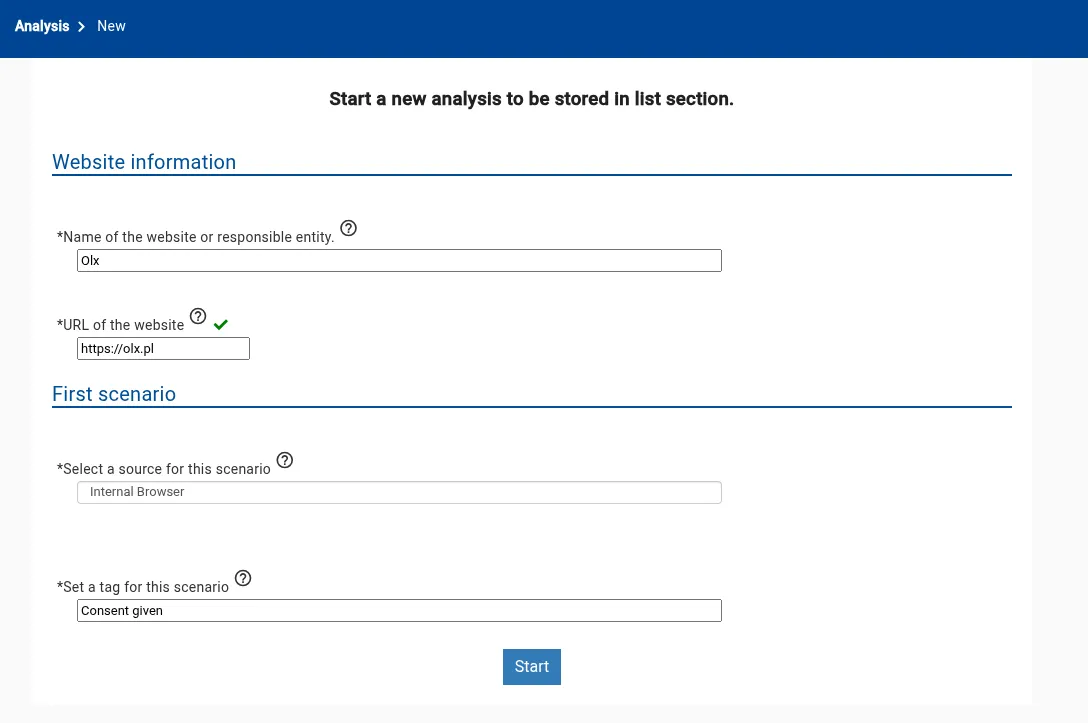Viewport: 1088px width, 723px height.
Task: Click the Set a tag label text
Action: click(143, 587)
